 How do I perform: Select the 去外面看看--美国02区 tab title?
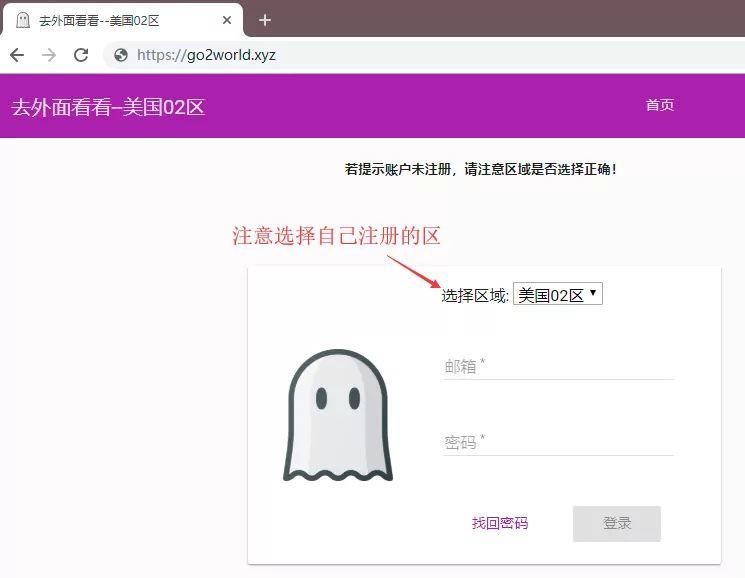[99, 20]
